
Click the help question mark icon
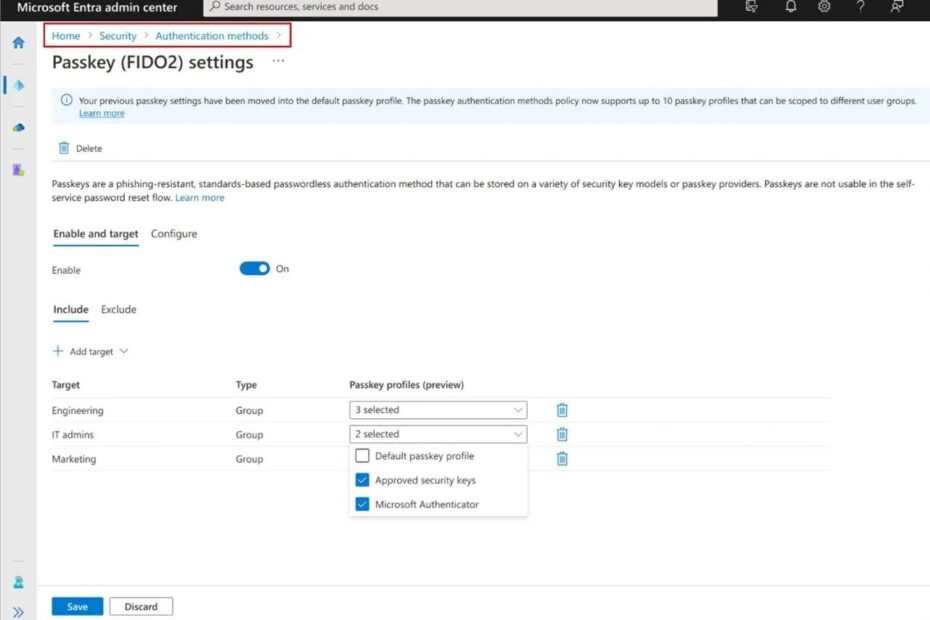pos(860,7)
